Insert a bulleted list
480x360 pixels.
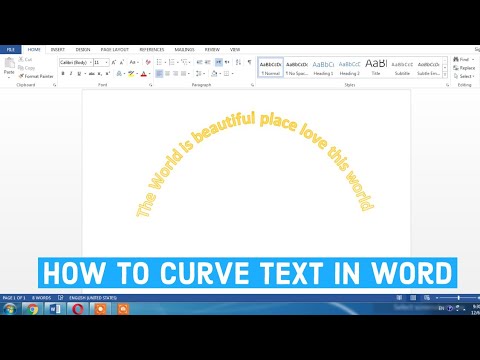point(159,62)
